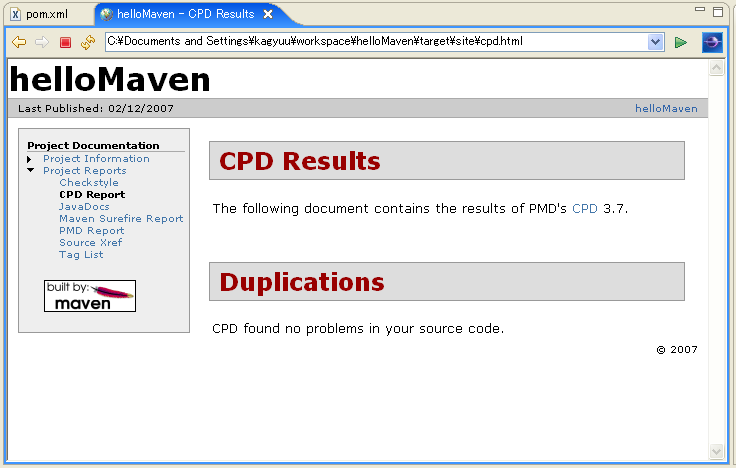Click the scrollbar down arrow

coord(716,452)
